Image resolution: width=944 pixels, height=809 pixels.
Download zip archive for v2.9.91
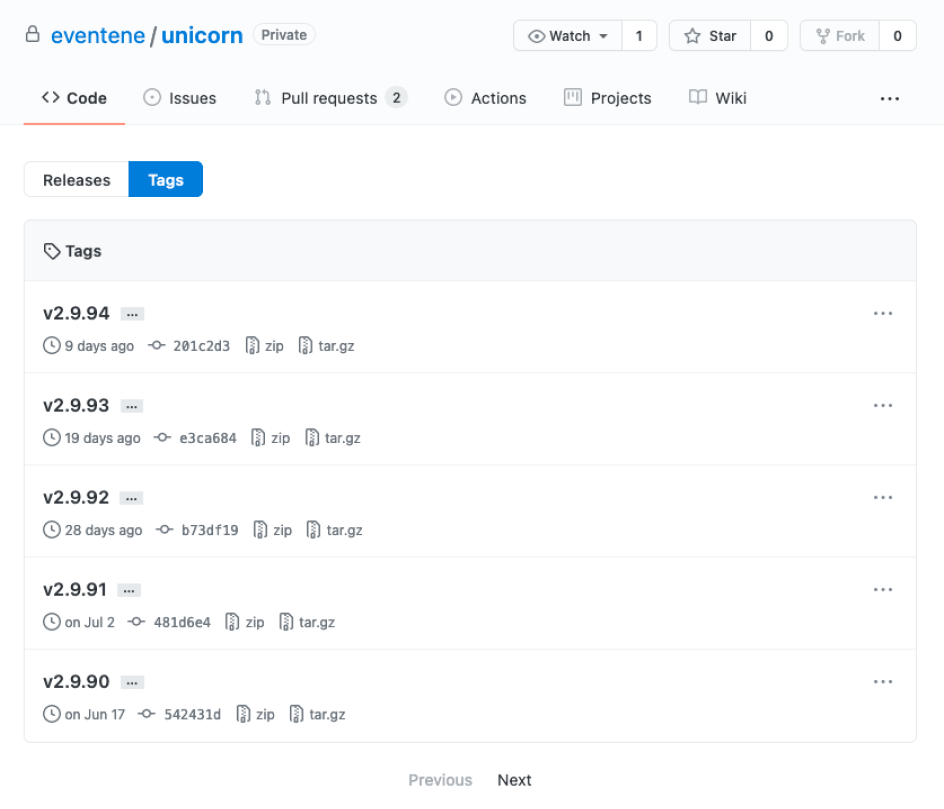click(245, 622)
